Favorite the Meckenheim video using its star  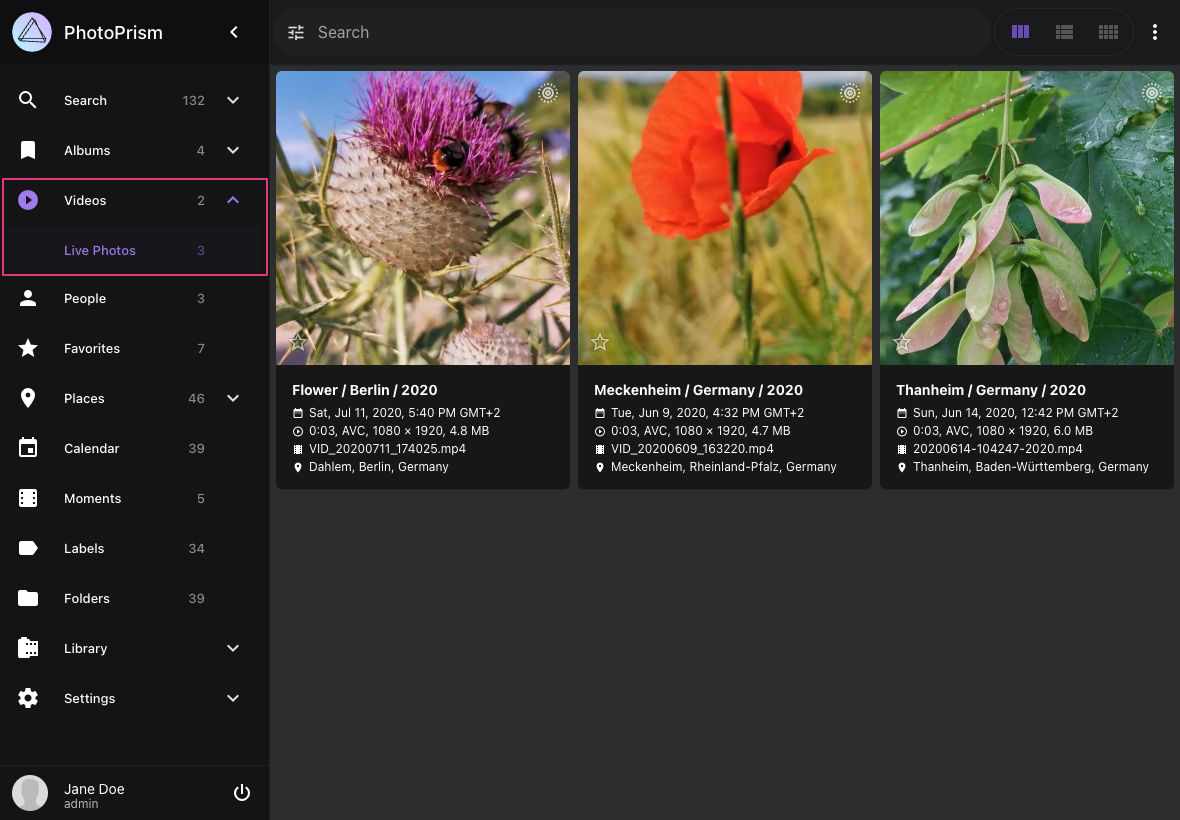600,342
